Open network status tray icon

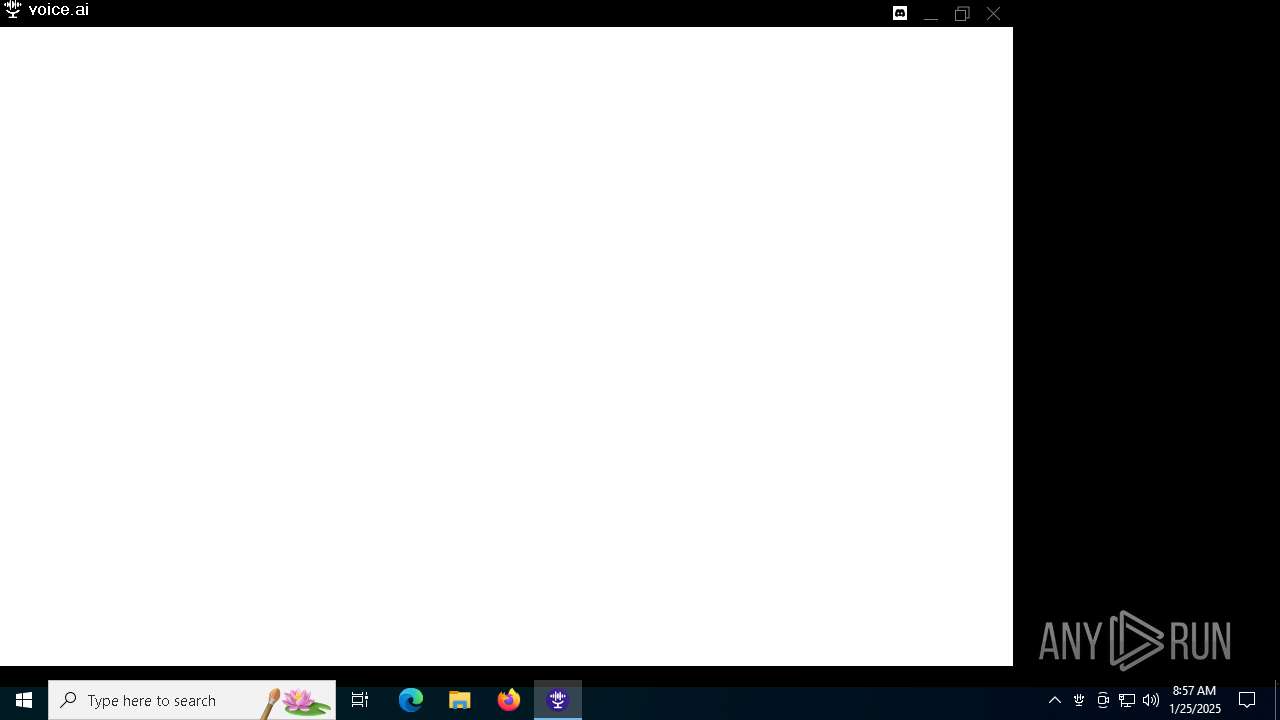pyautogui.click(x=1127, y=700)
